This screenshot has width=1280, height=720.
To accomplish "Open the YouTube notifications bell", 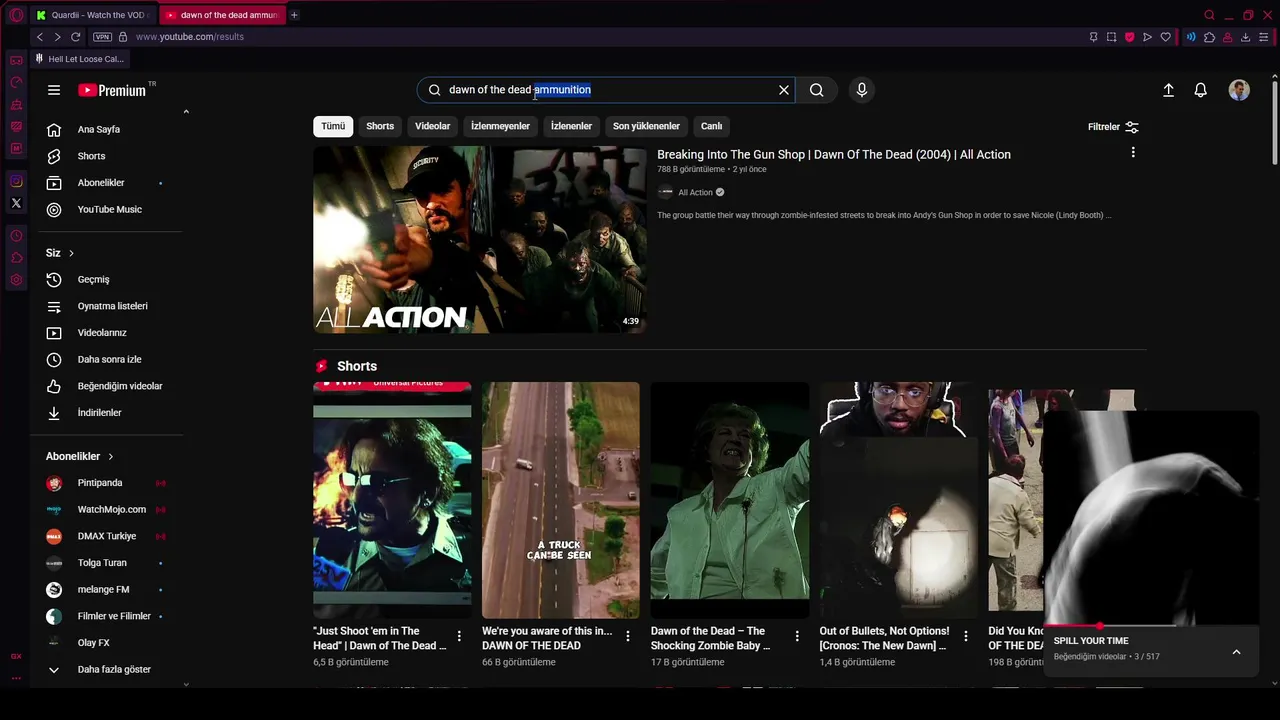I will tap(1201, 90).
